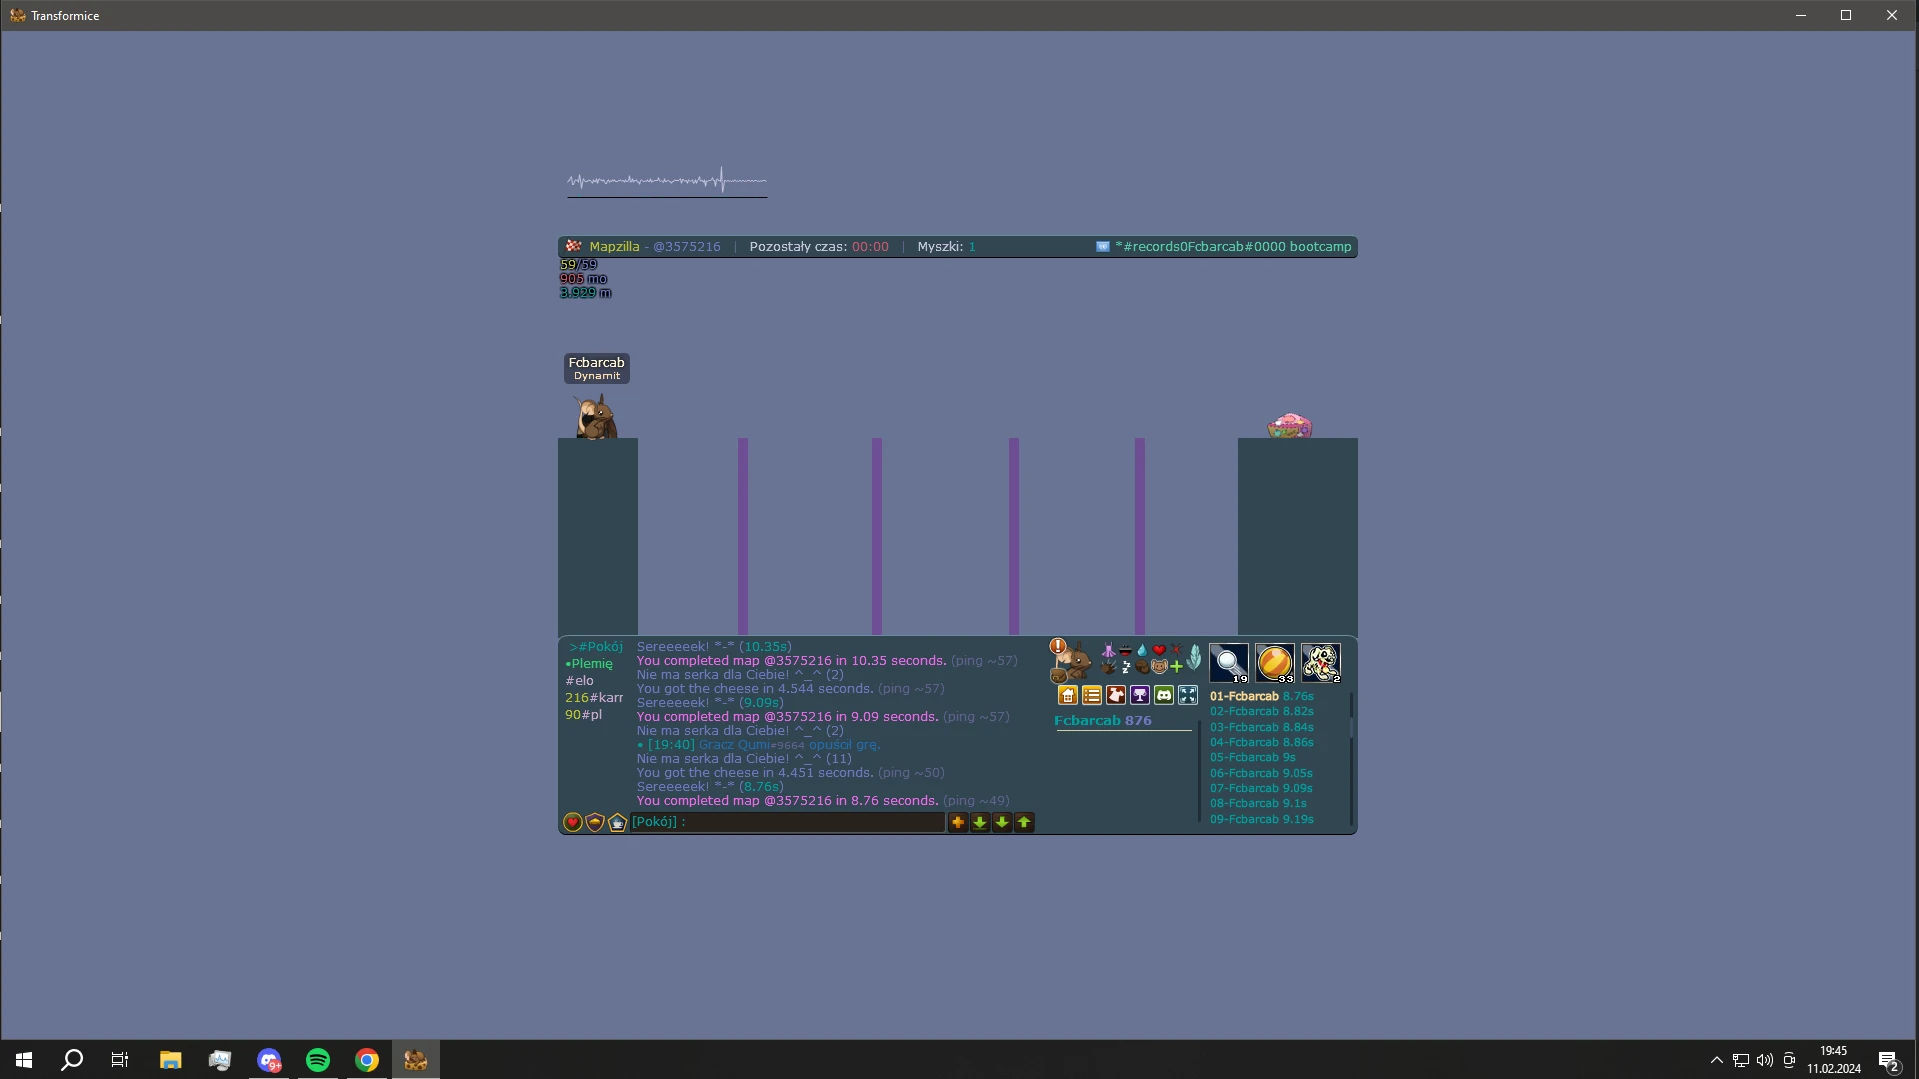Click the checkered flag map icon
The image size is (1919, 1079).
click(573, 246)
